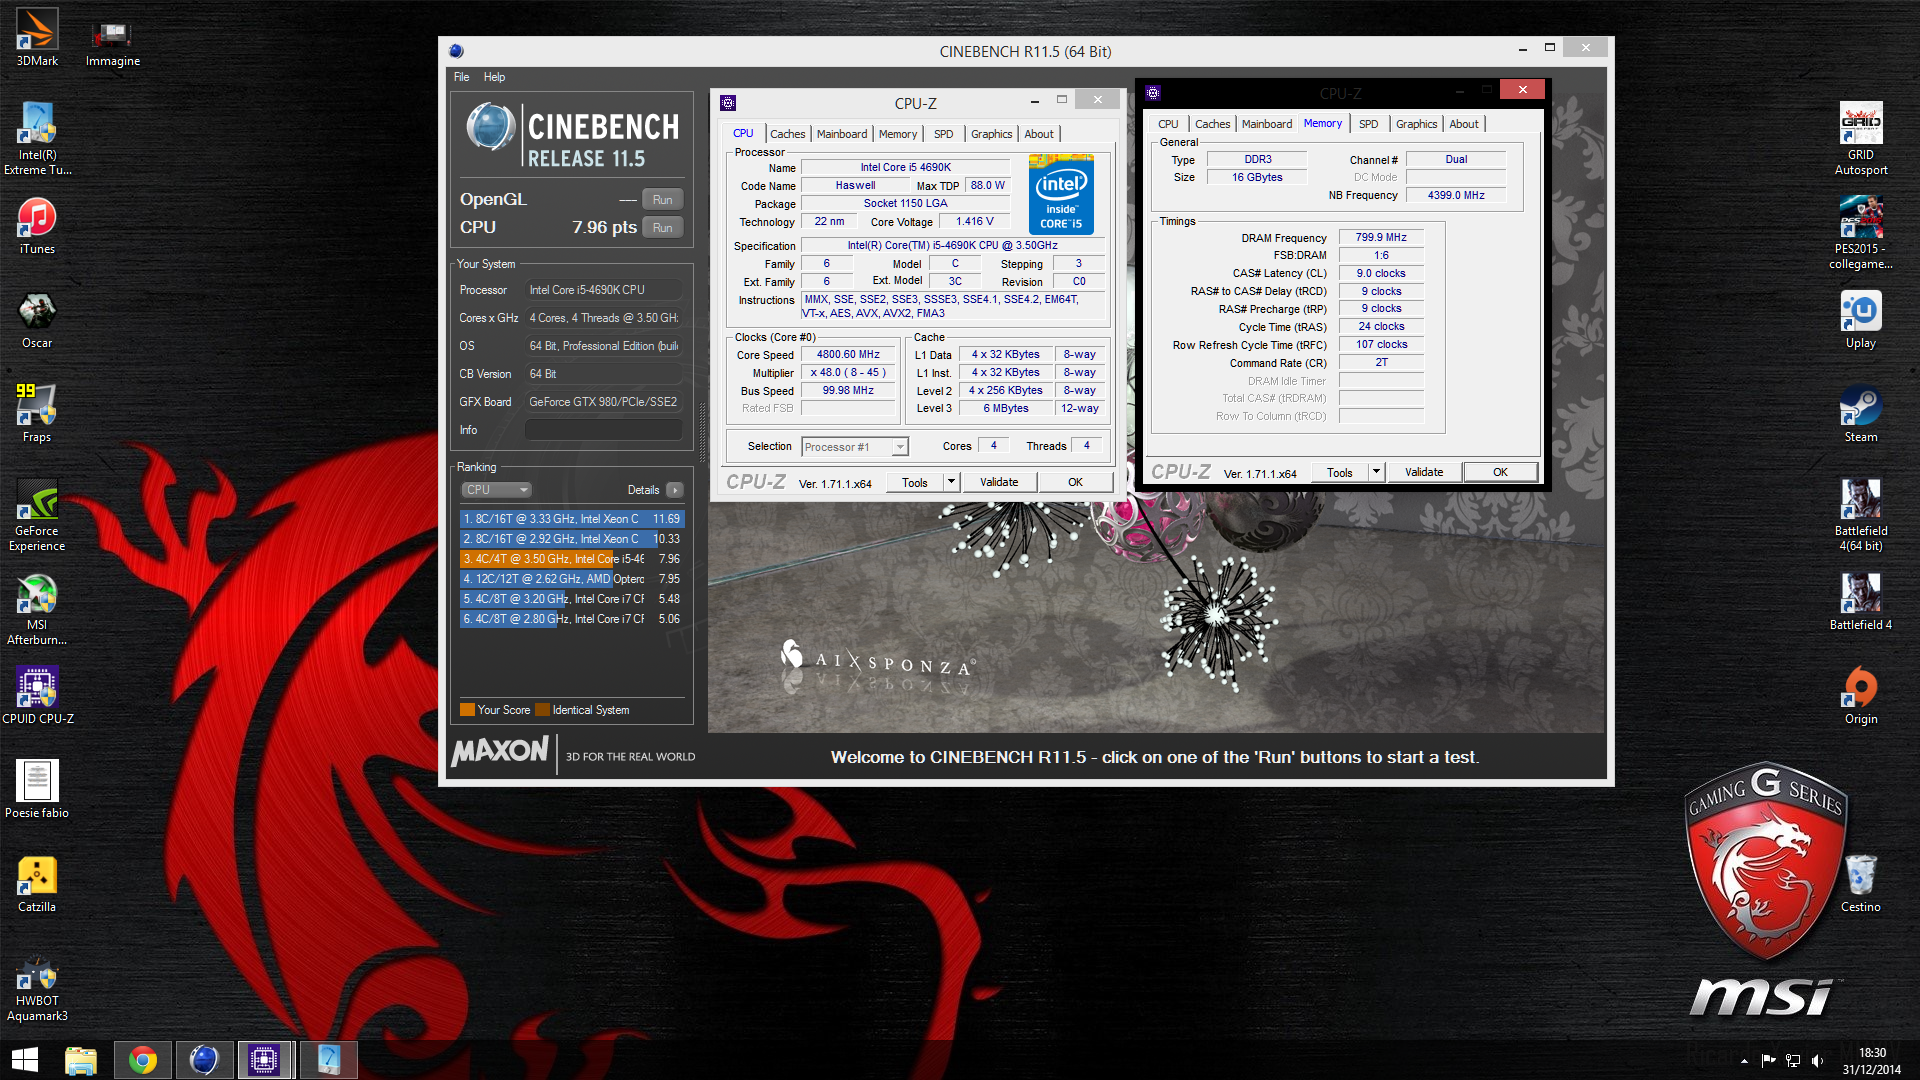Screen dimensions: 1920x1080
Task: Run the CPU benchmark
Action: [662, 228]
